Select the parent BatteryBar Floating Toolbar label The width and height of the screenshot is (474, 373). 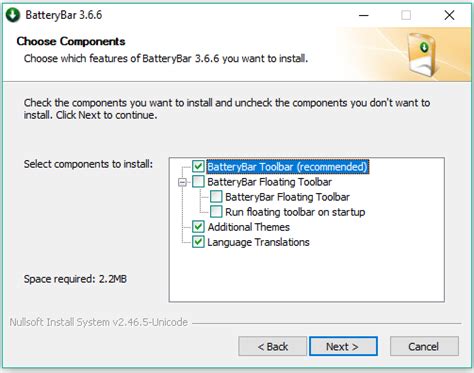pos(269,182)
